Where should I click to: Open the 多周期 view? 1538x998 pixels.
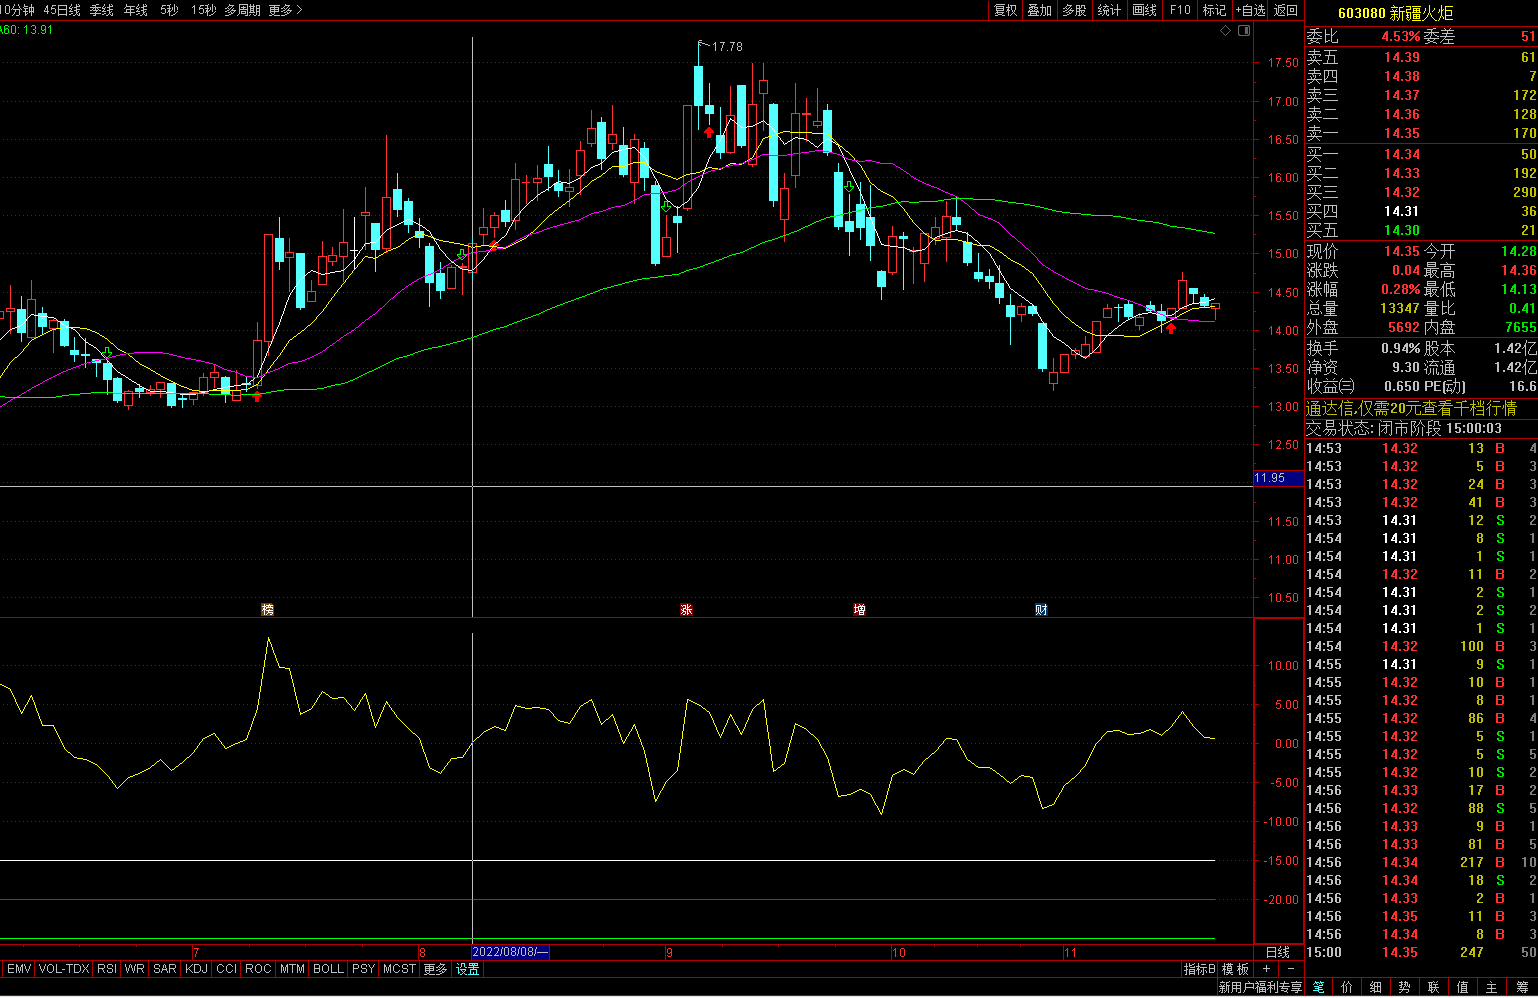click(x=242, y=10)
